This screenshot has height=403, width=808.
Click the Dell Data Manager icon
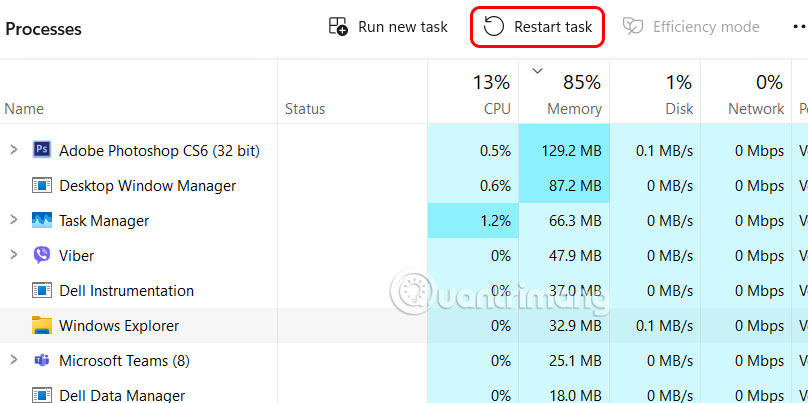[42, 395]
